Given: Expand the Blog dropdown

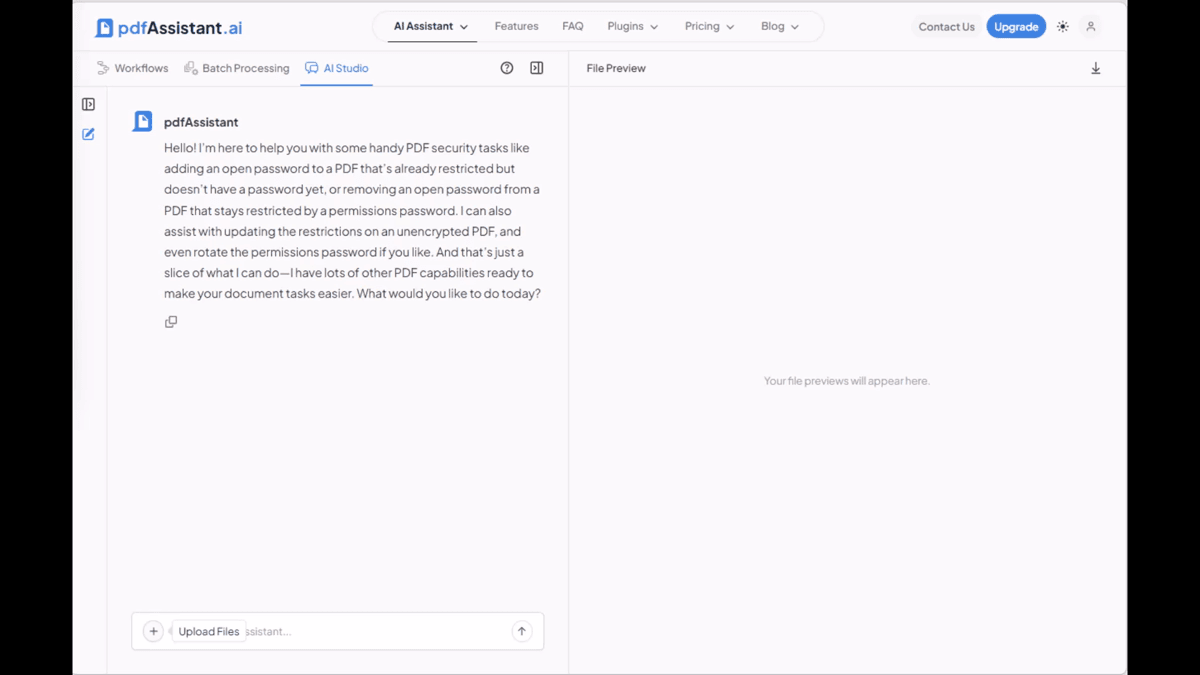Looking at the screenshot, I should (780, 26).
